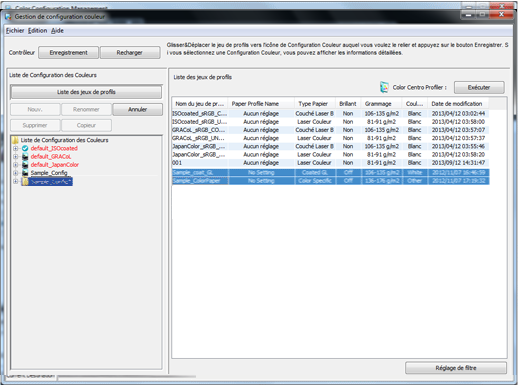The height and width of the screenshot is (385, 518).
Task: Select the highlighted Sample_Config* item
Action: [51, 181]
